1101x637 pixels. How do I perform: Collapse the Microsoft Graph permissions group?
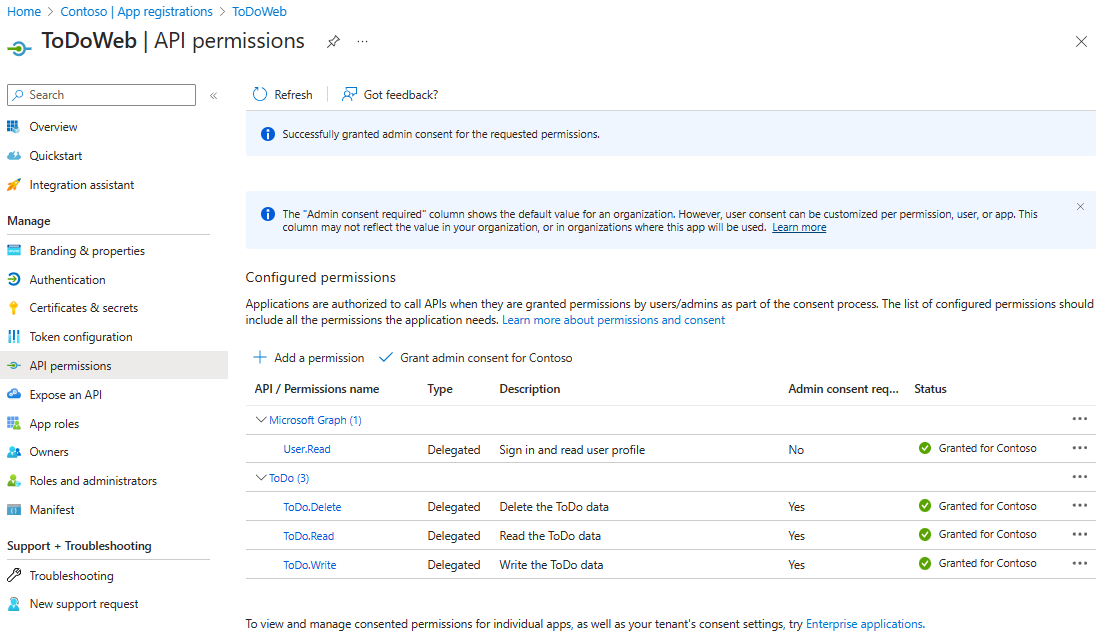[261, 420]
